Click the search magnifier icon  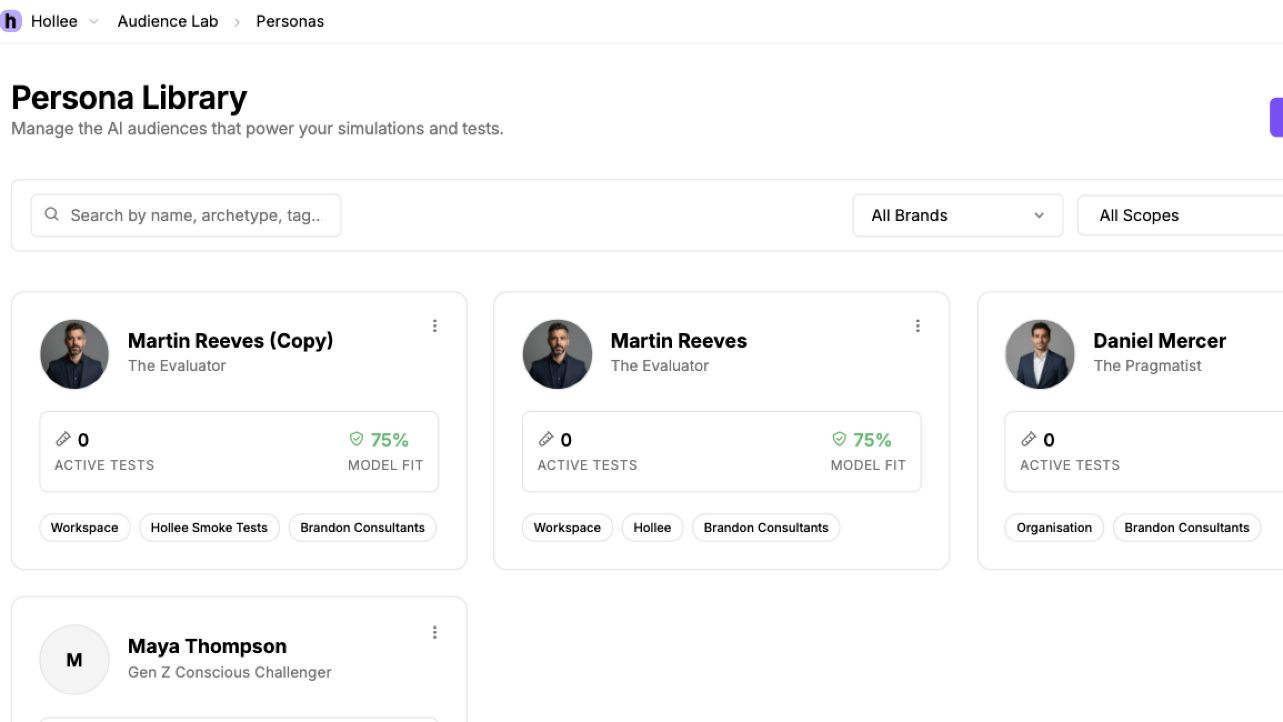(52, 215)
